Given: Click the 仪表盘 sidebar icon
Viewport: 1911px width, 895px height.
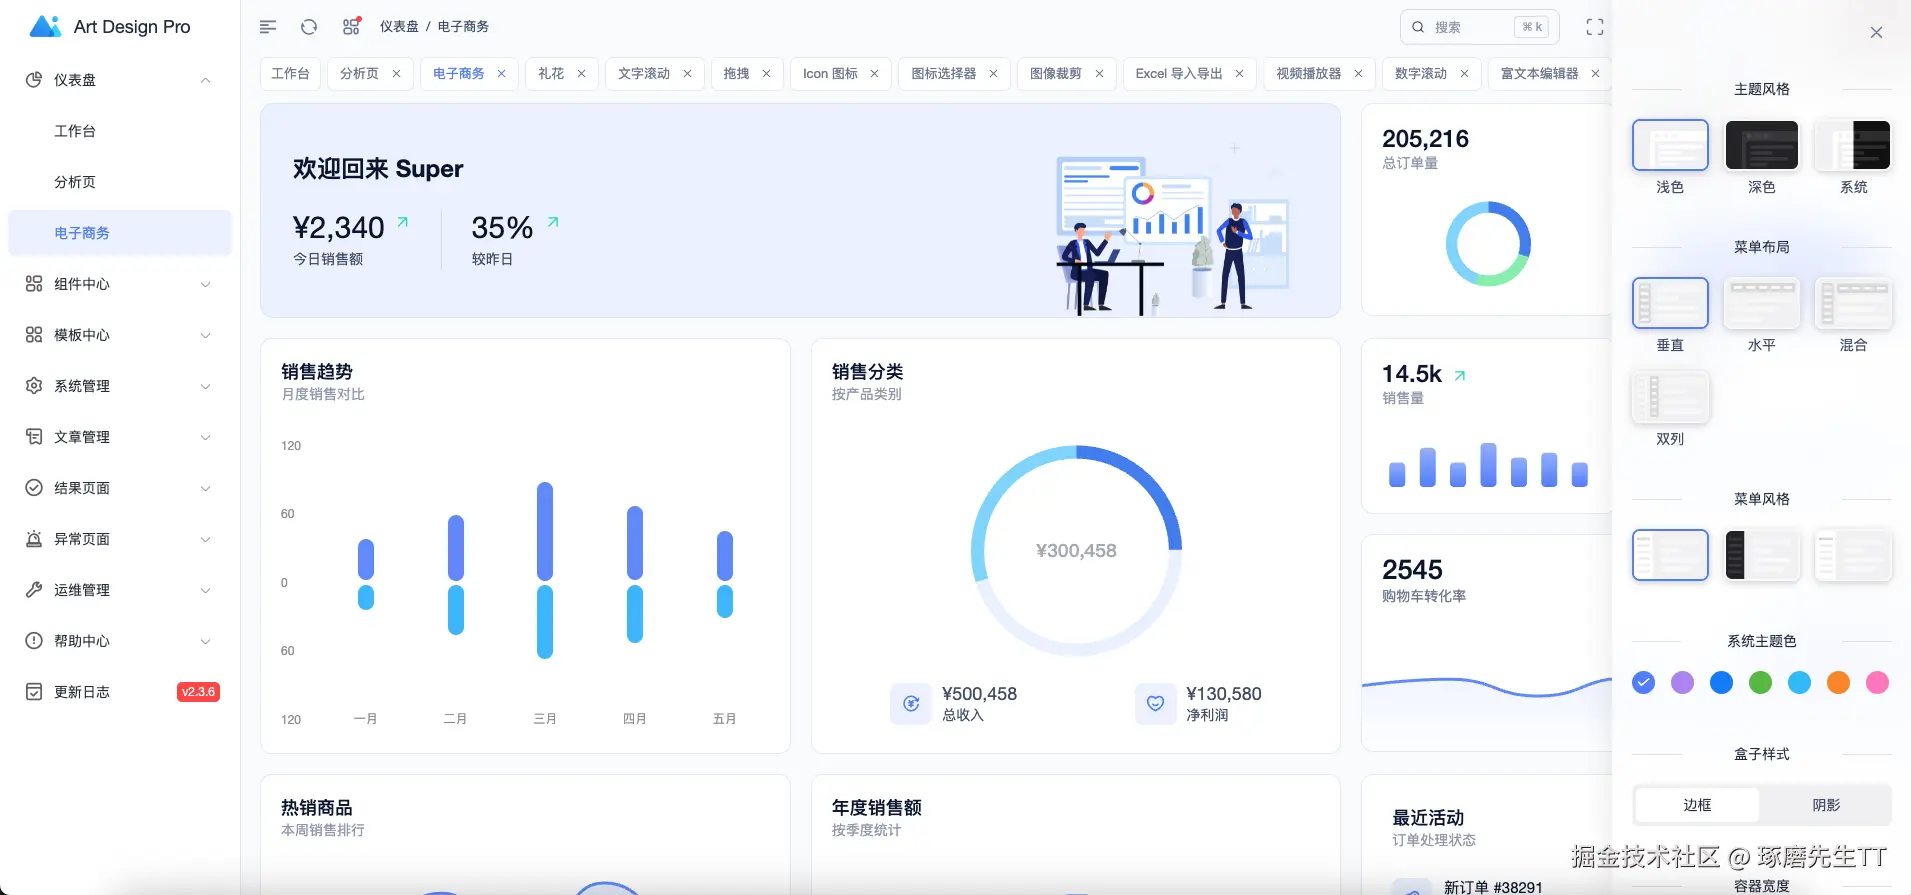Looking at the screenshot, I should coord(34,80).
